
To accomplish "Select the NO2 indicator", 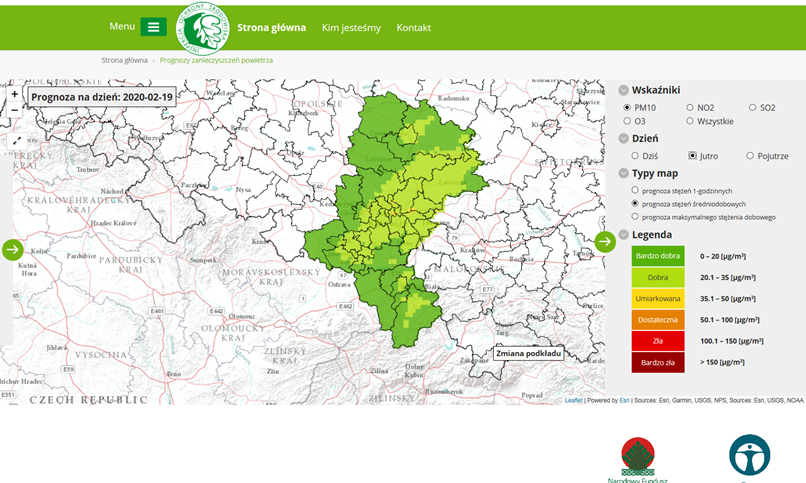I will coord(690,107).
